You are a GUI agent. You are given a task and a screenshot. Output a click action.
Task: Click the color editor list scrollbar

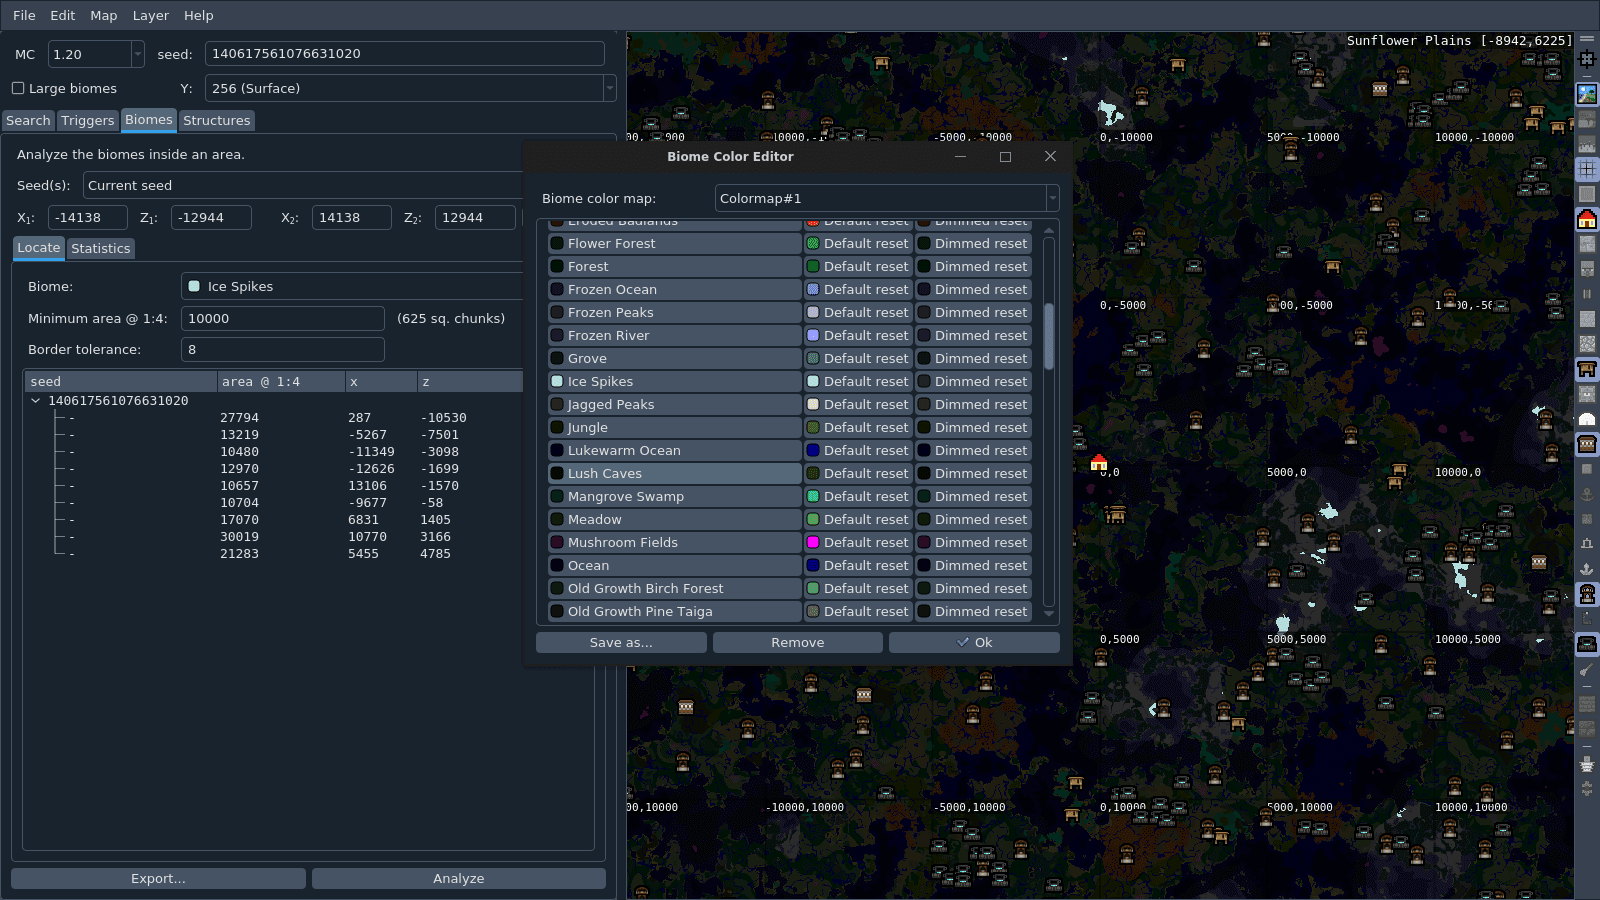1049,336
